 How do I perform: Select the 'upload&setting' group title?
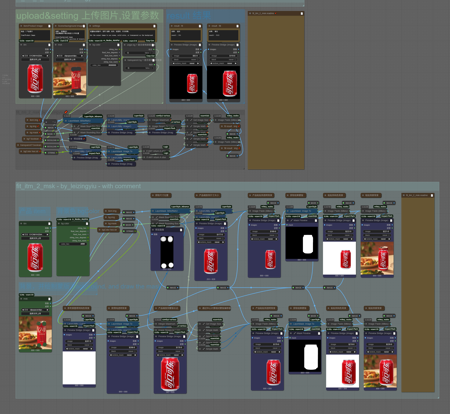tap(47, 16)
